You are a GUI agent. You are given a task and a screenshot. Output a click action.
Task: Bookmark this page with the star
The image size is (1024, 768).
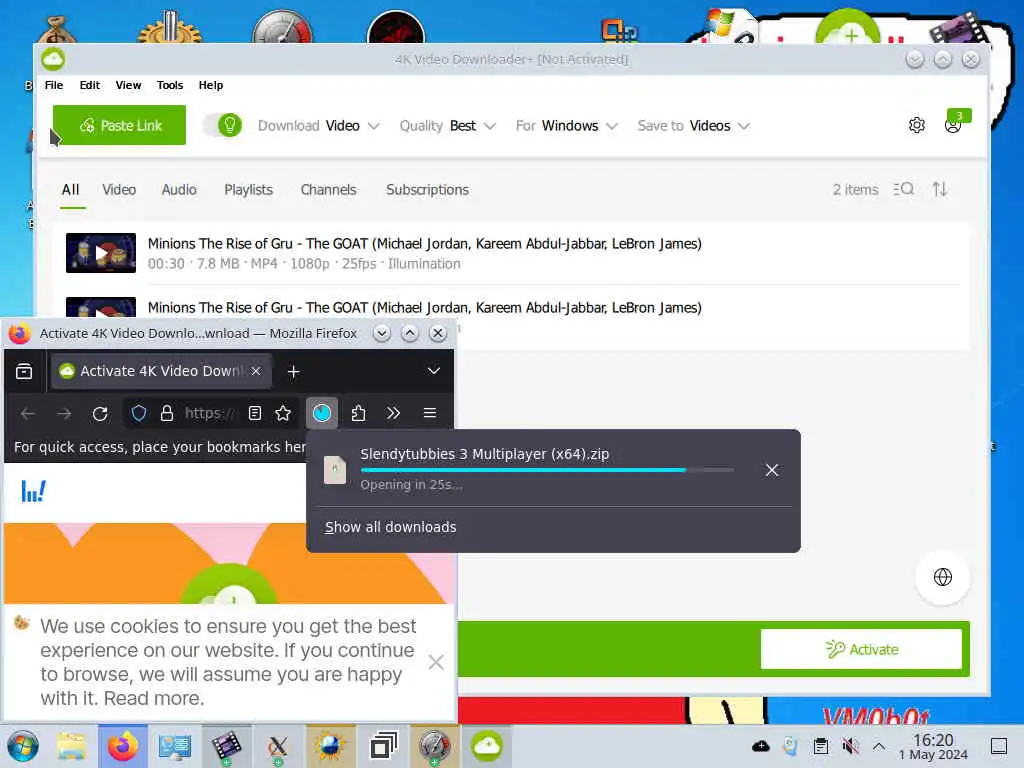click(283, 413)
